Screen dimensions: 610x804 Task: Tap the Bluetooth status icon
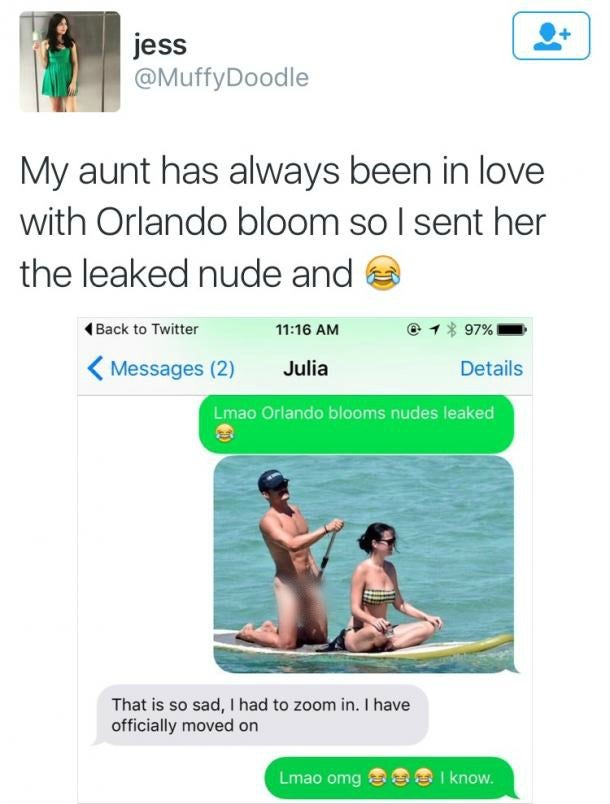point(452,329)
